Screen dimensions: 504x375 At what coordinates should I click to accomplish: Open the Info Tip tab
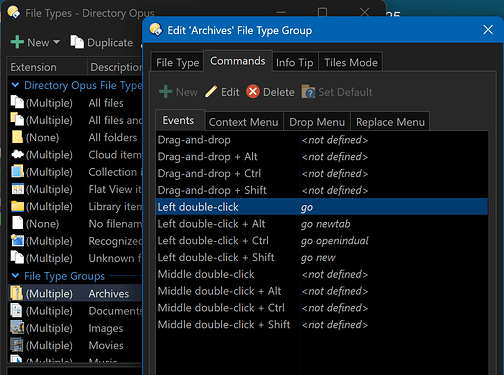point(295,62)
